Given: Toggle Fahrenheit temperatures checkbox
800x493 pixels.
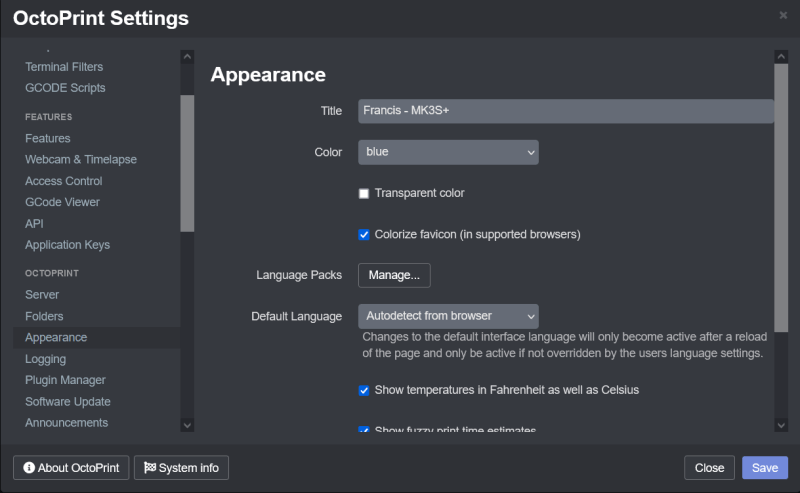Looking at the screenshot, I should [364, 390].
